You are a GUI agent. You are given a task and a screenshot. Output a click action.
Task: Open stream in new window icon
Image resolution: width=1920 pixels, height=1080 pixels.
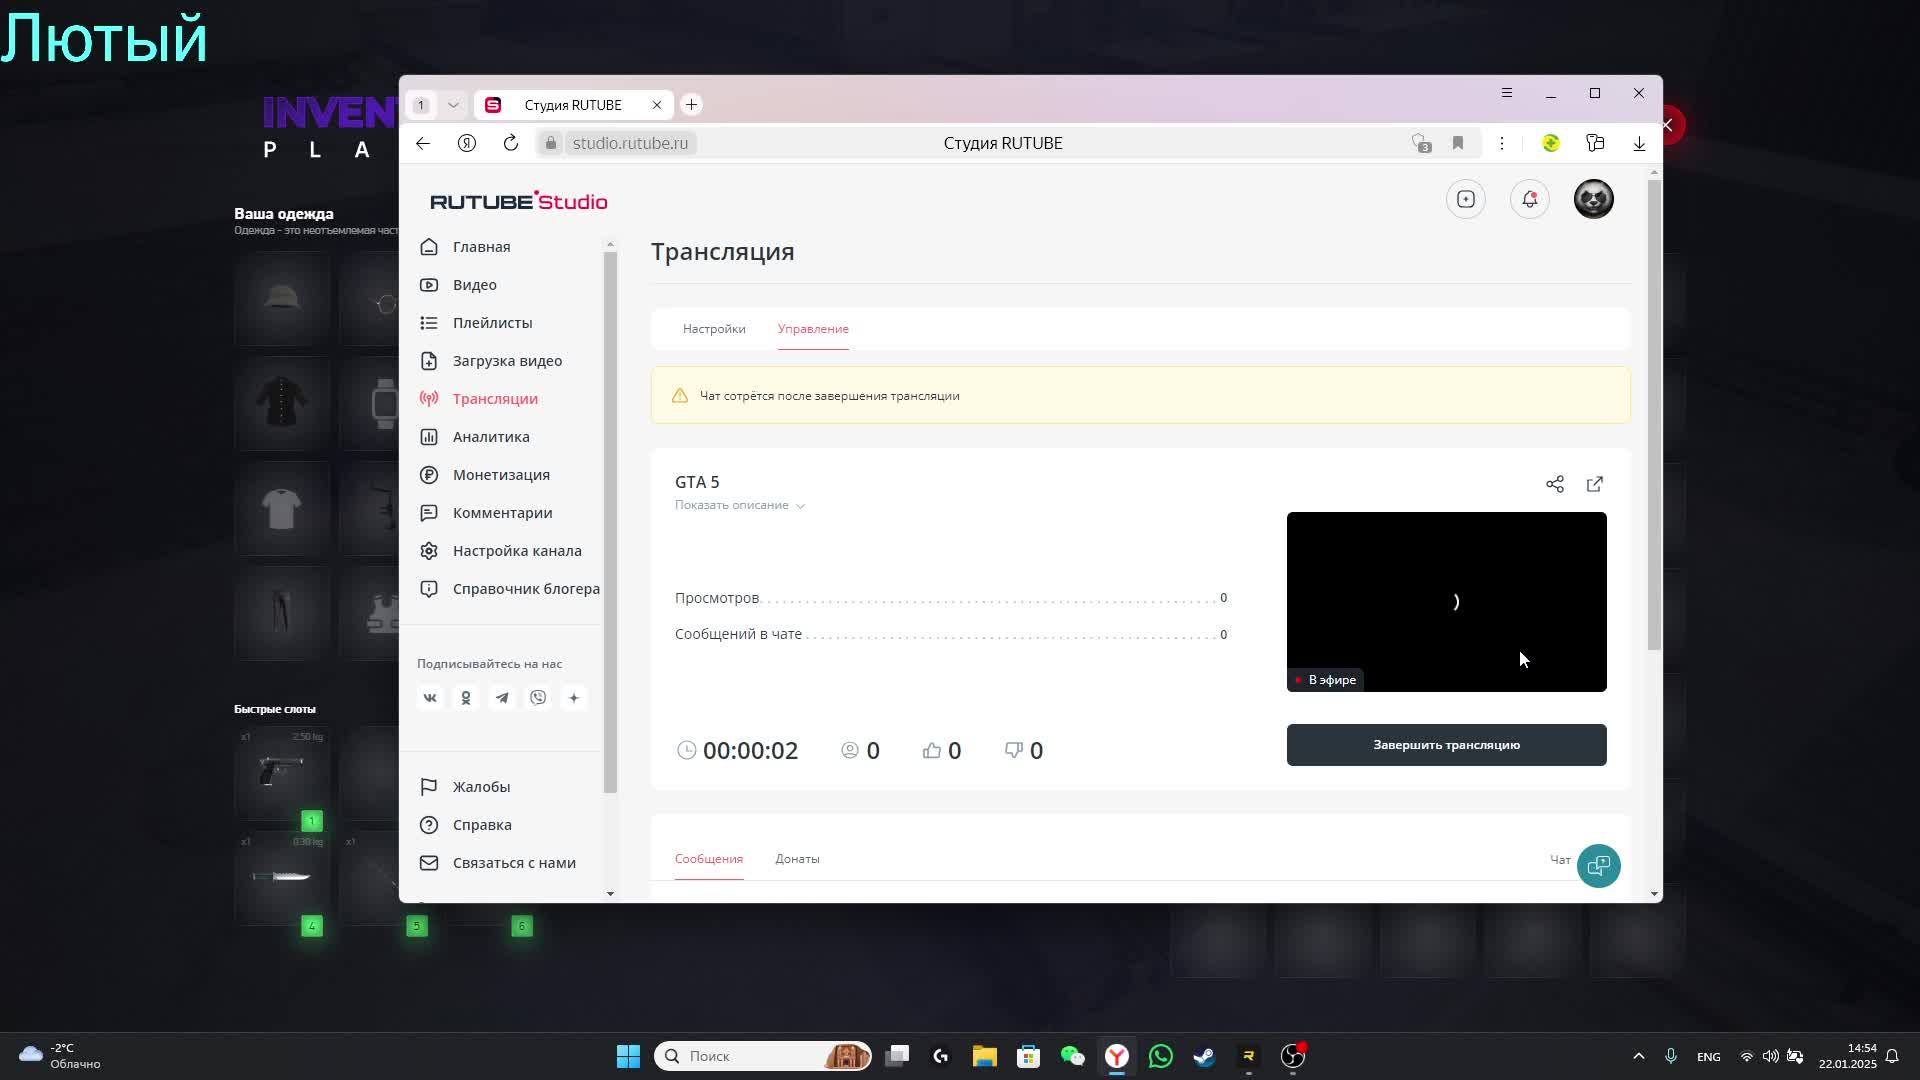pos(1595,484)
